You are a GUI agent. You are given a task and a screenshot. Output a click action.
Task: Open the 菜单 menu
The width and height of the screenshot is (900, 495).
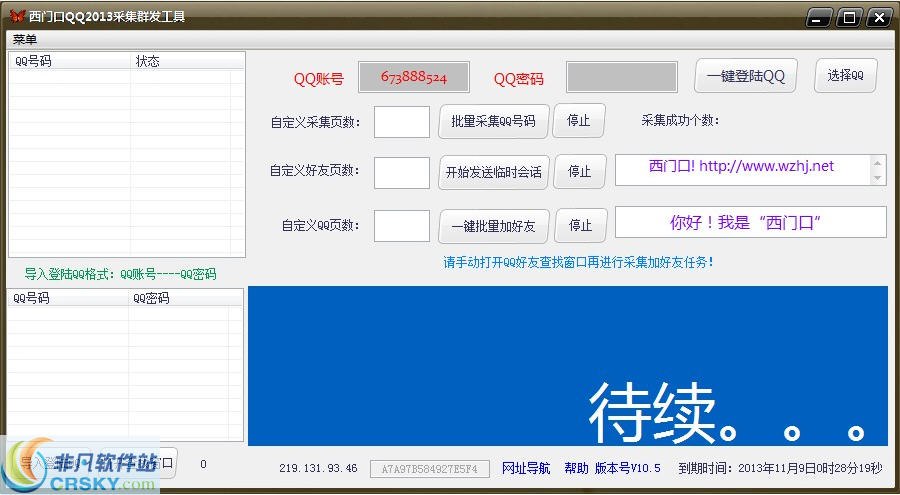click(x=25, y=40)
